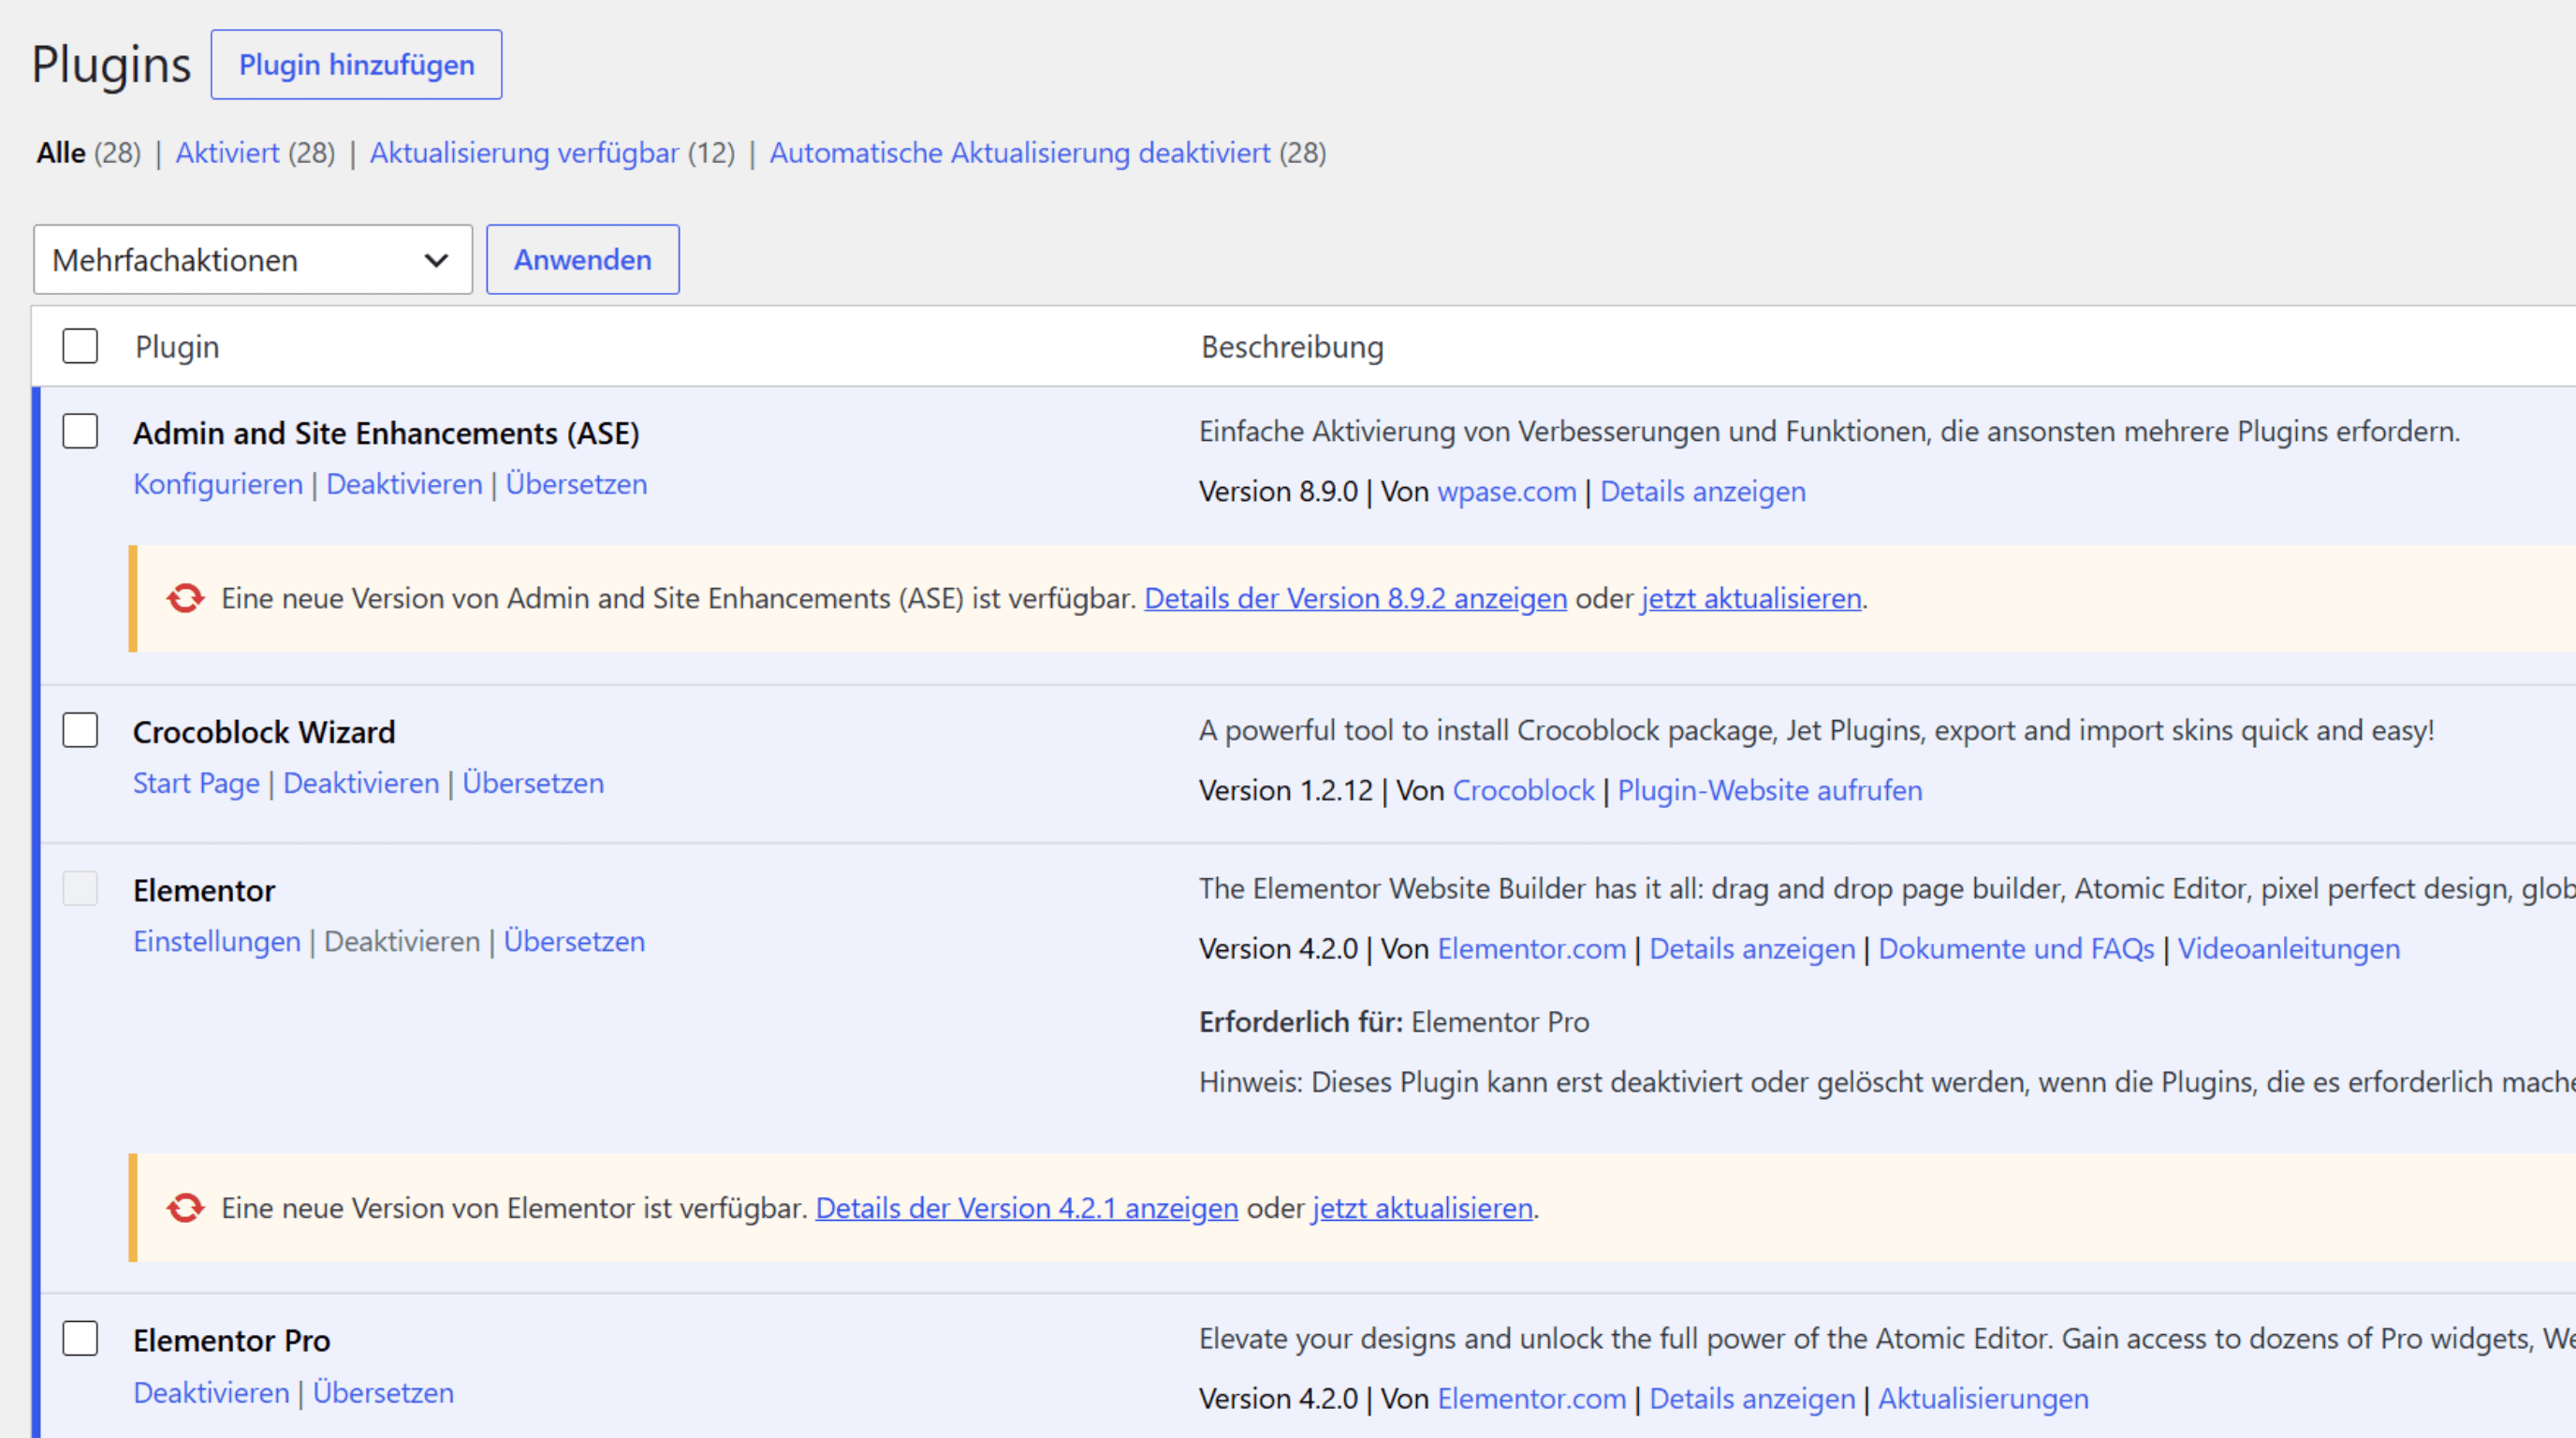This screenshot has width=2576, height=1438.
Task: Open Aktualisierungen link for Elementor Pro
Action: 1983,1398
